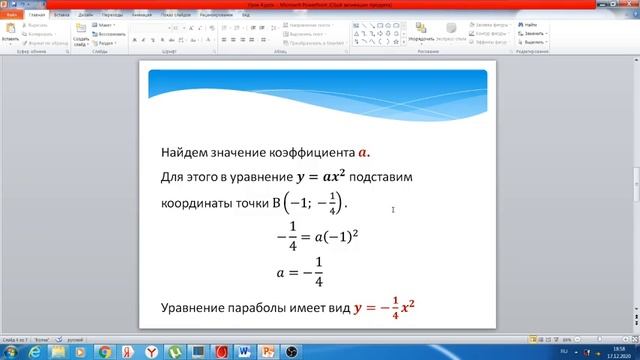Image resolution: width=640 pixels, height=360 pixels.
Task: Click the Вставить (Paste) clipboard icon
Action: click(x=10, y=29)
